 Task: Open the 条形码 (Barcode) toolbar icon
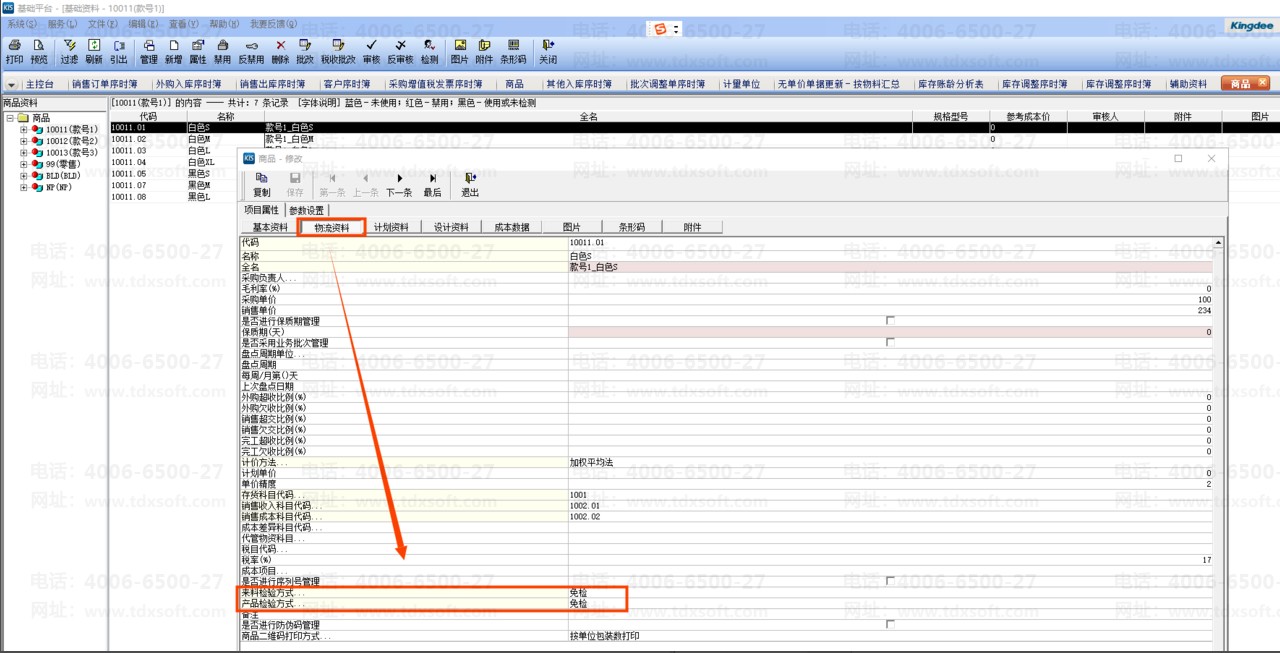[513, 50]
